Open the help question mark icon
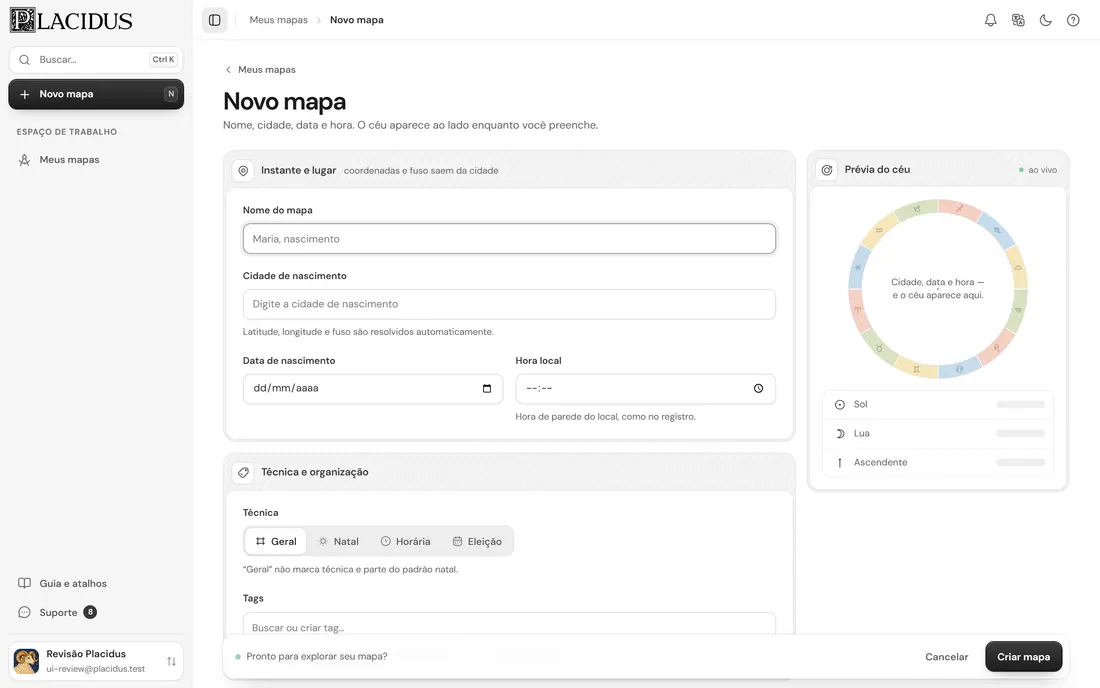Screen dimensions: 1100x688 pos(1073,20)
